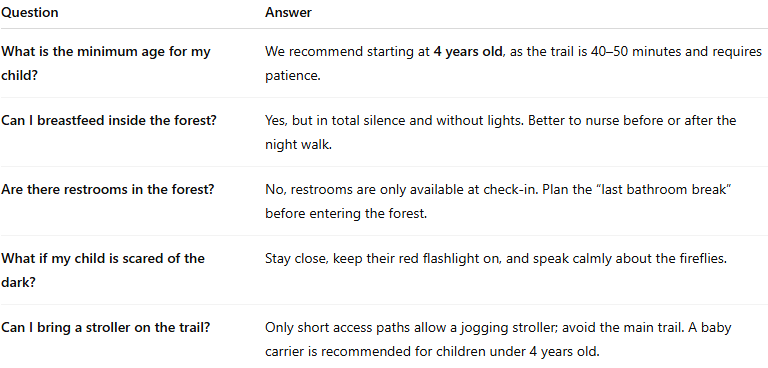The image size is (768, 368).
Task: Click the word 'child?' under minimum age
Action: tap(19, 76)
